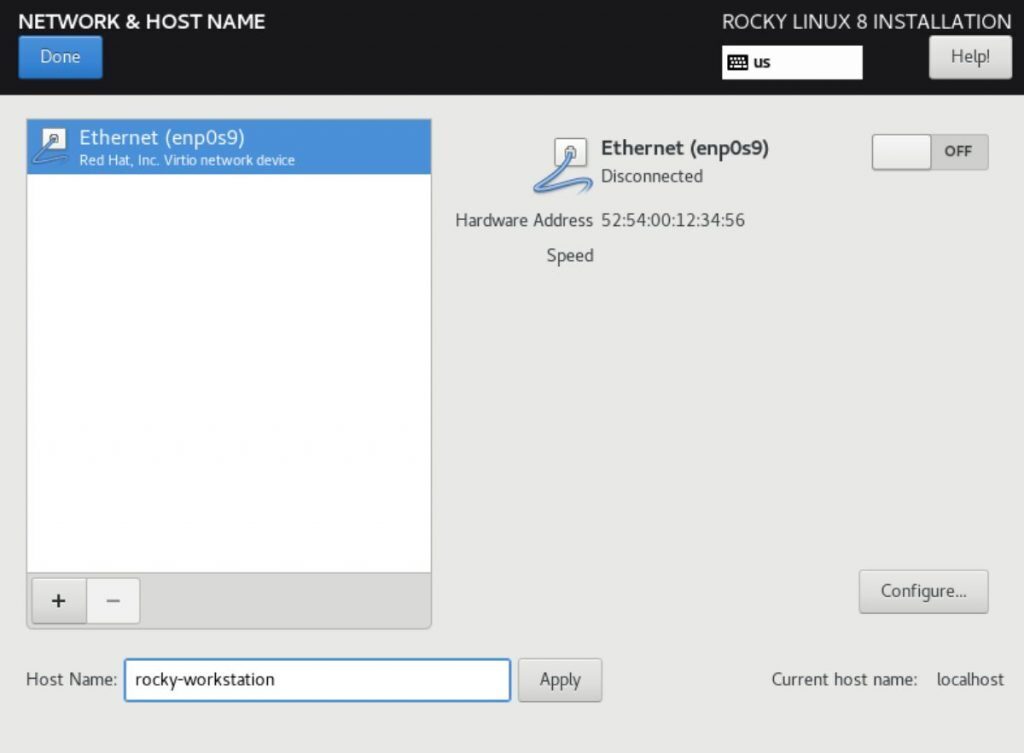Image resolution: width=1024 pixels, height=753 pixels.
Task: Open the Configure... dialog
Action: (x=923, y=591)
